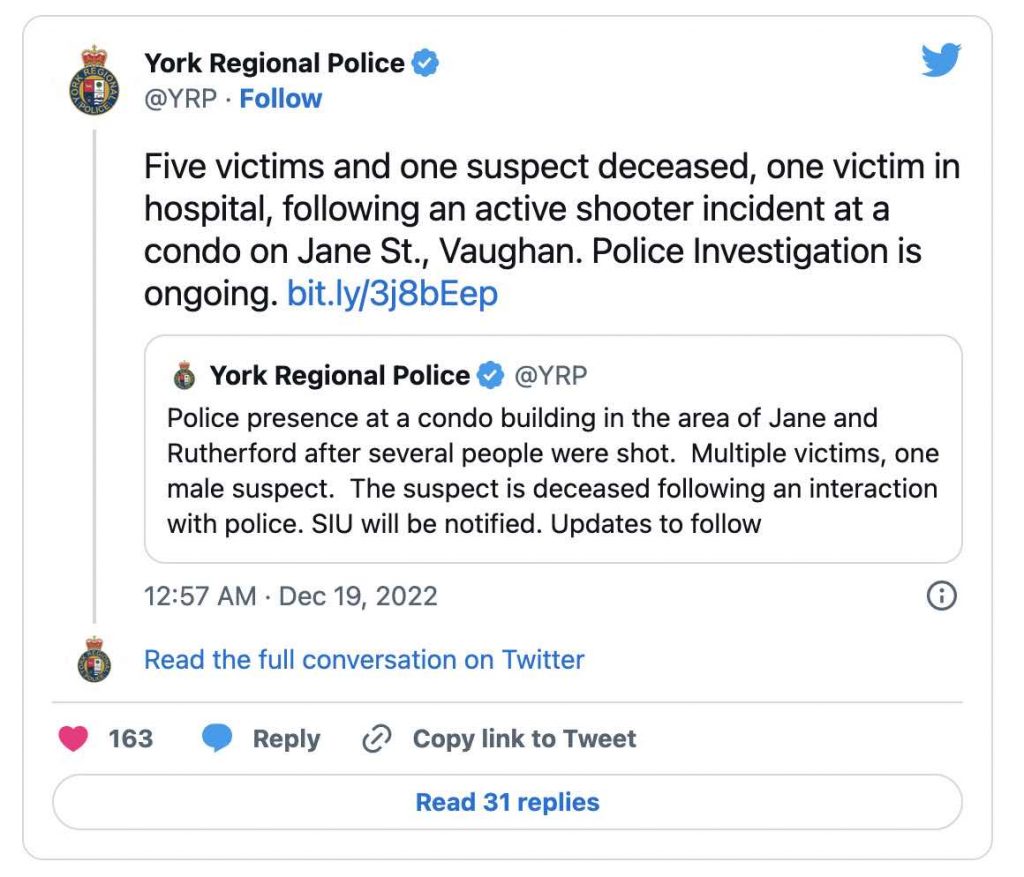The height and width of the screenshot is (877, 1024).
Task: Follow the @YRP account
Action: (x=280, y=99)
